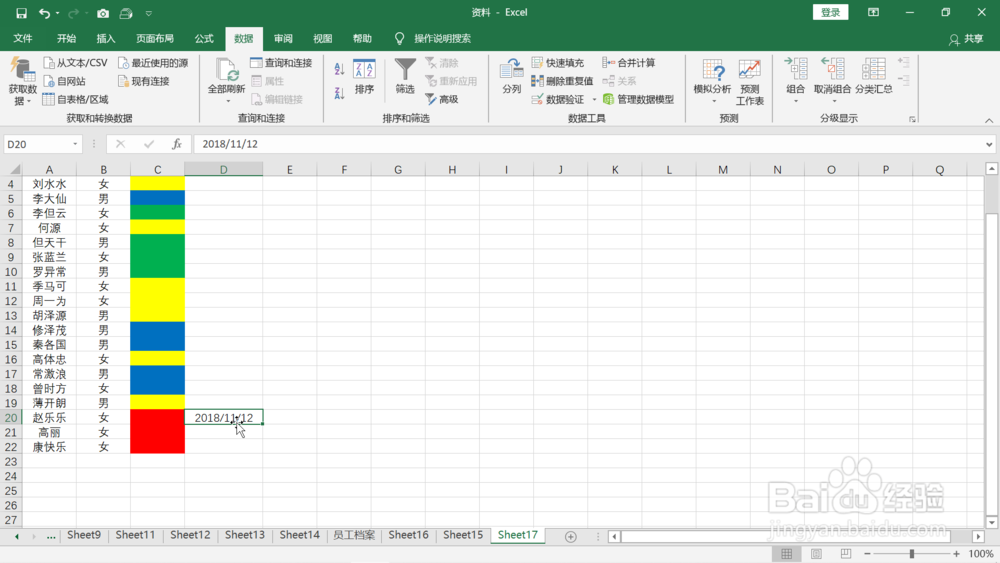Click the Undo arrow icon

coord(44,13)
